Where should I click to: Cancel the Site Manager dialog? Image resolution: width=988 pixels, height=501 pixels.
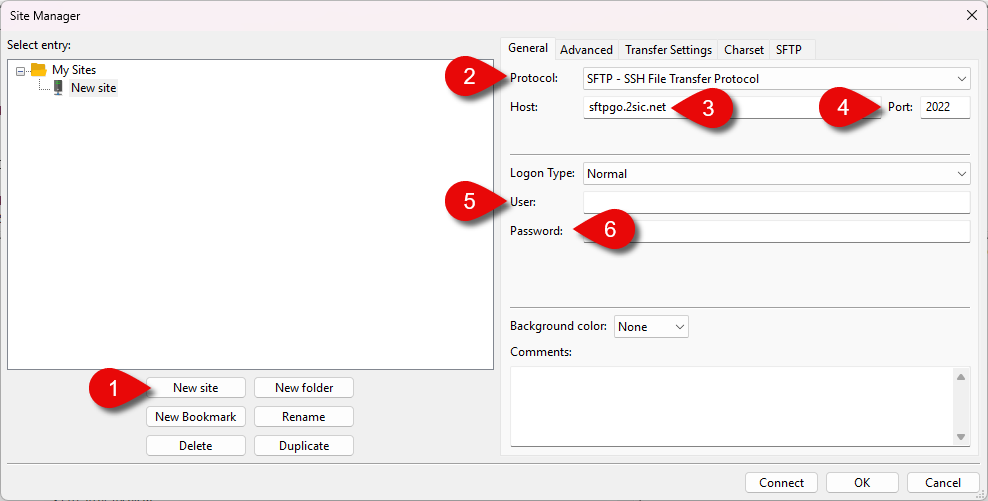(x=943, y=483)
